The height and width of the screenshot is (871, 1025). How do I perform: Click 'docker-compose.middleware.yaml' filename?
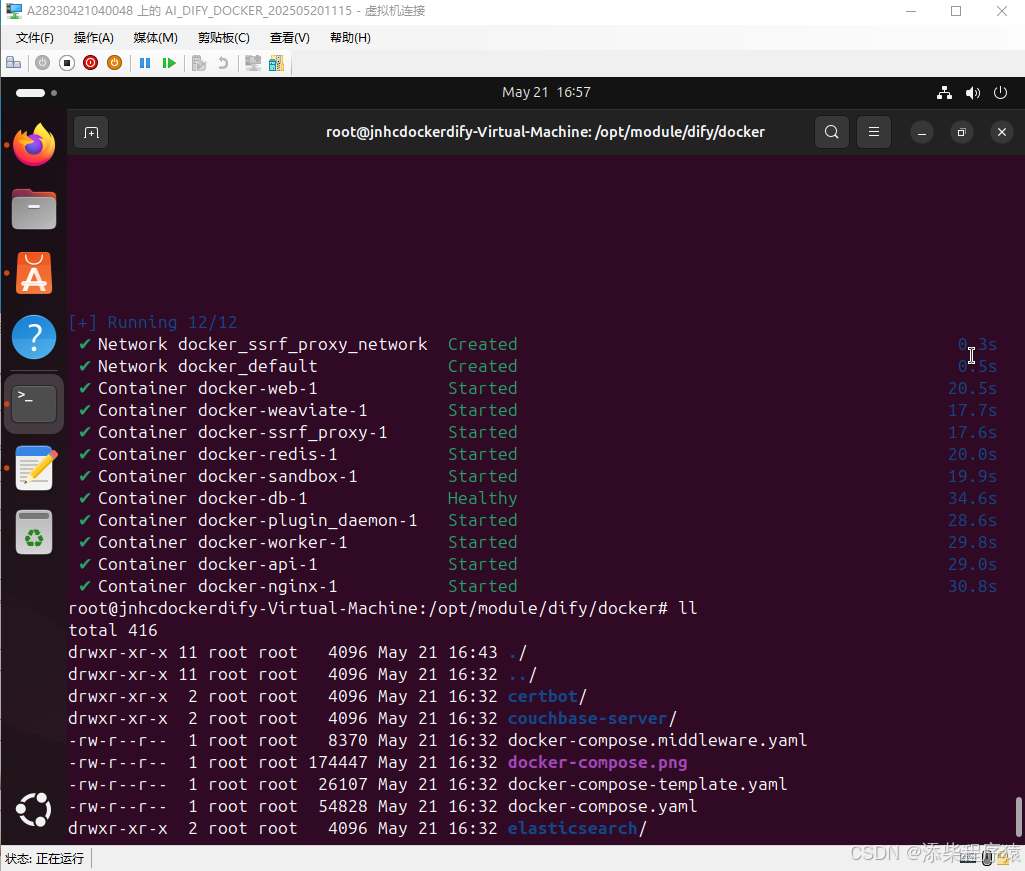[x=658, y=741]
